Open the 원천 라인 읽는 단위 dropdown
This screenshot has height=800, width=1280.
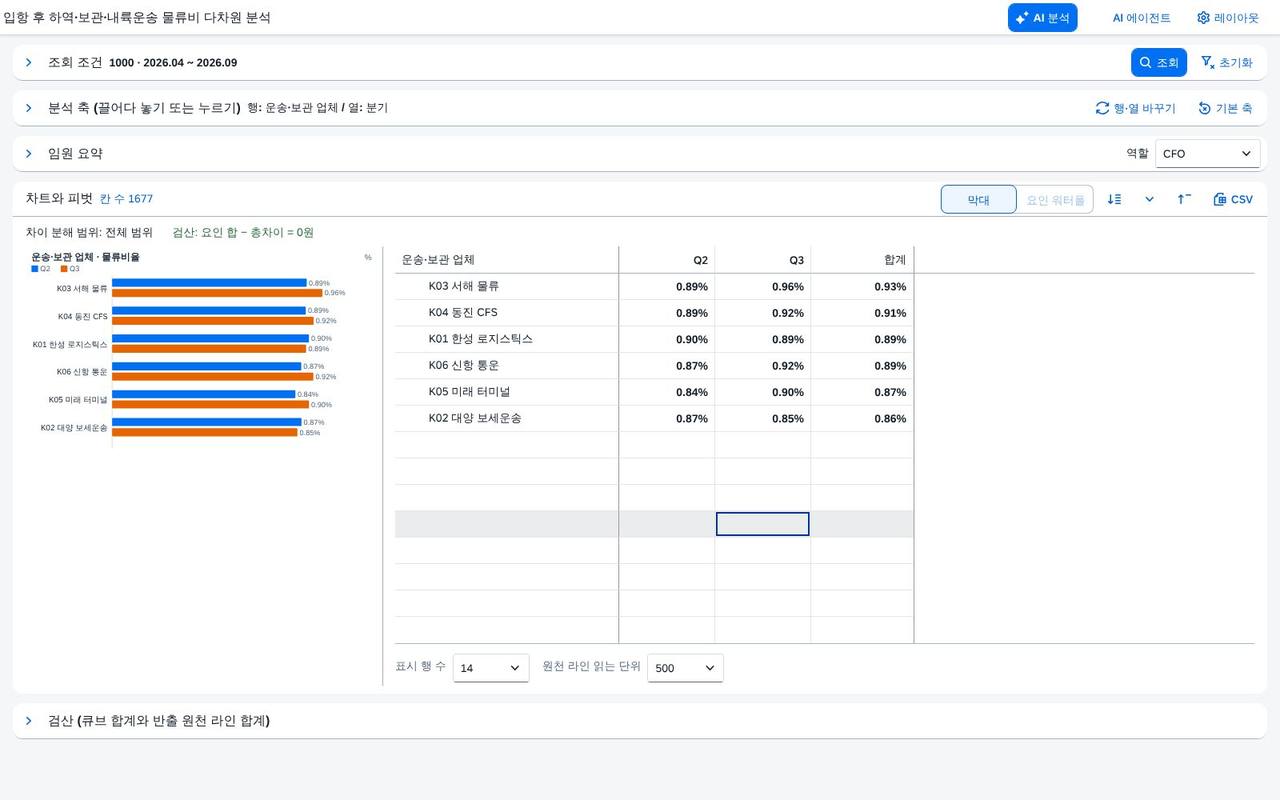685,668
